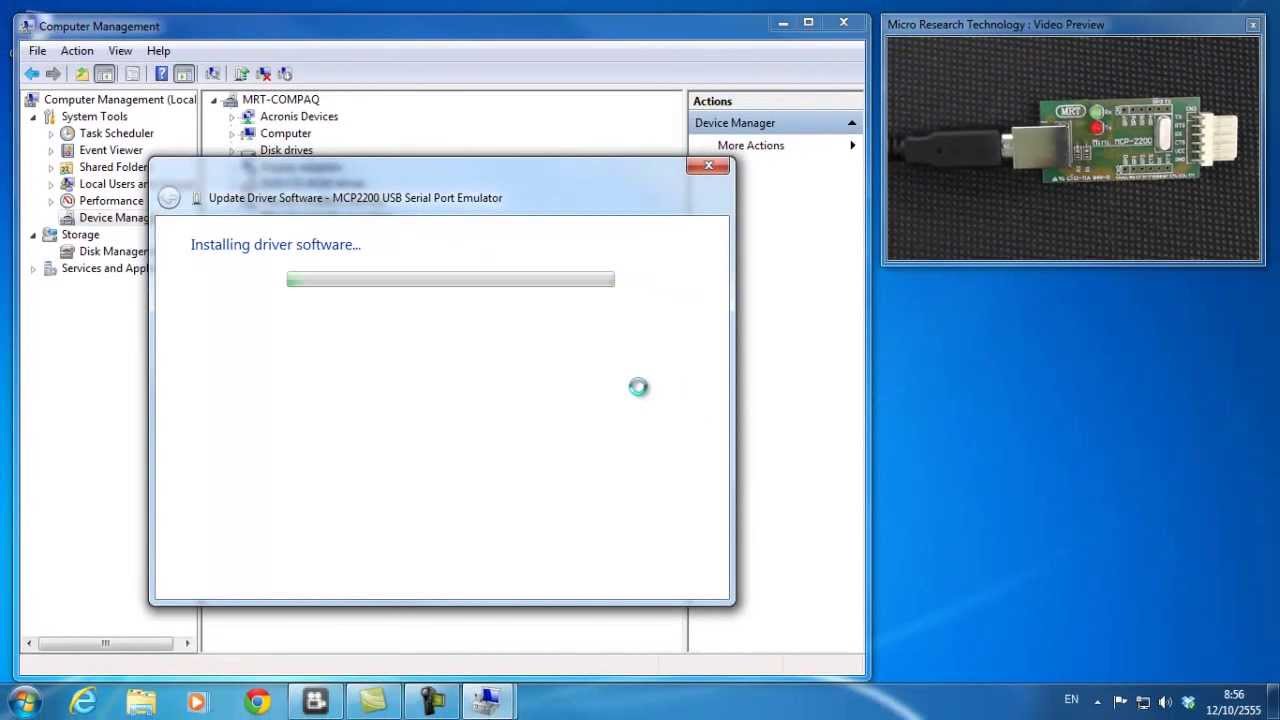Select Device Manager in the console tree
Viewport: 1280px width, 720px height.
[x=113, y=218]
